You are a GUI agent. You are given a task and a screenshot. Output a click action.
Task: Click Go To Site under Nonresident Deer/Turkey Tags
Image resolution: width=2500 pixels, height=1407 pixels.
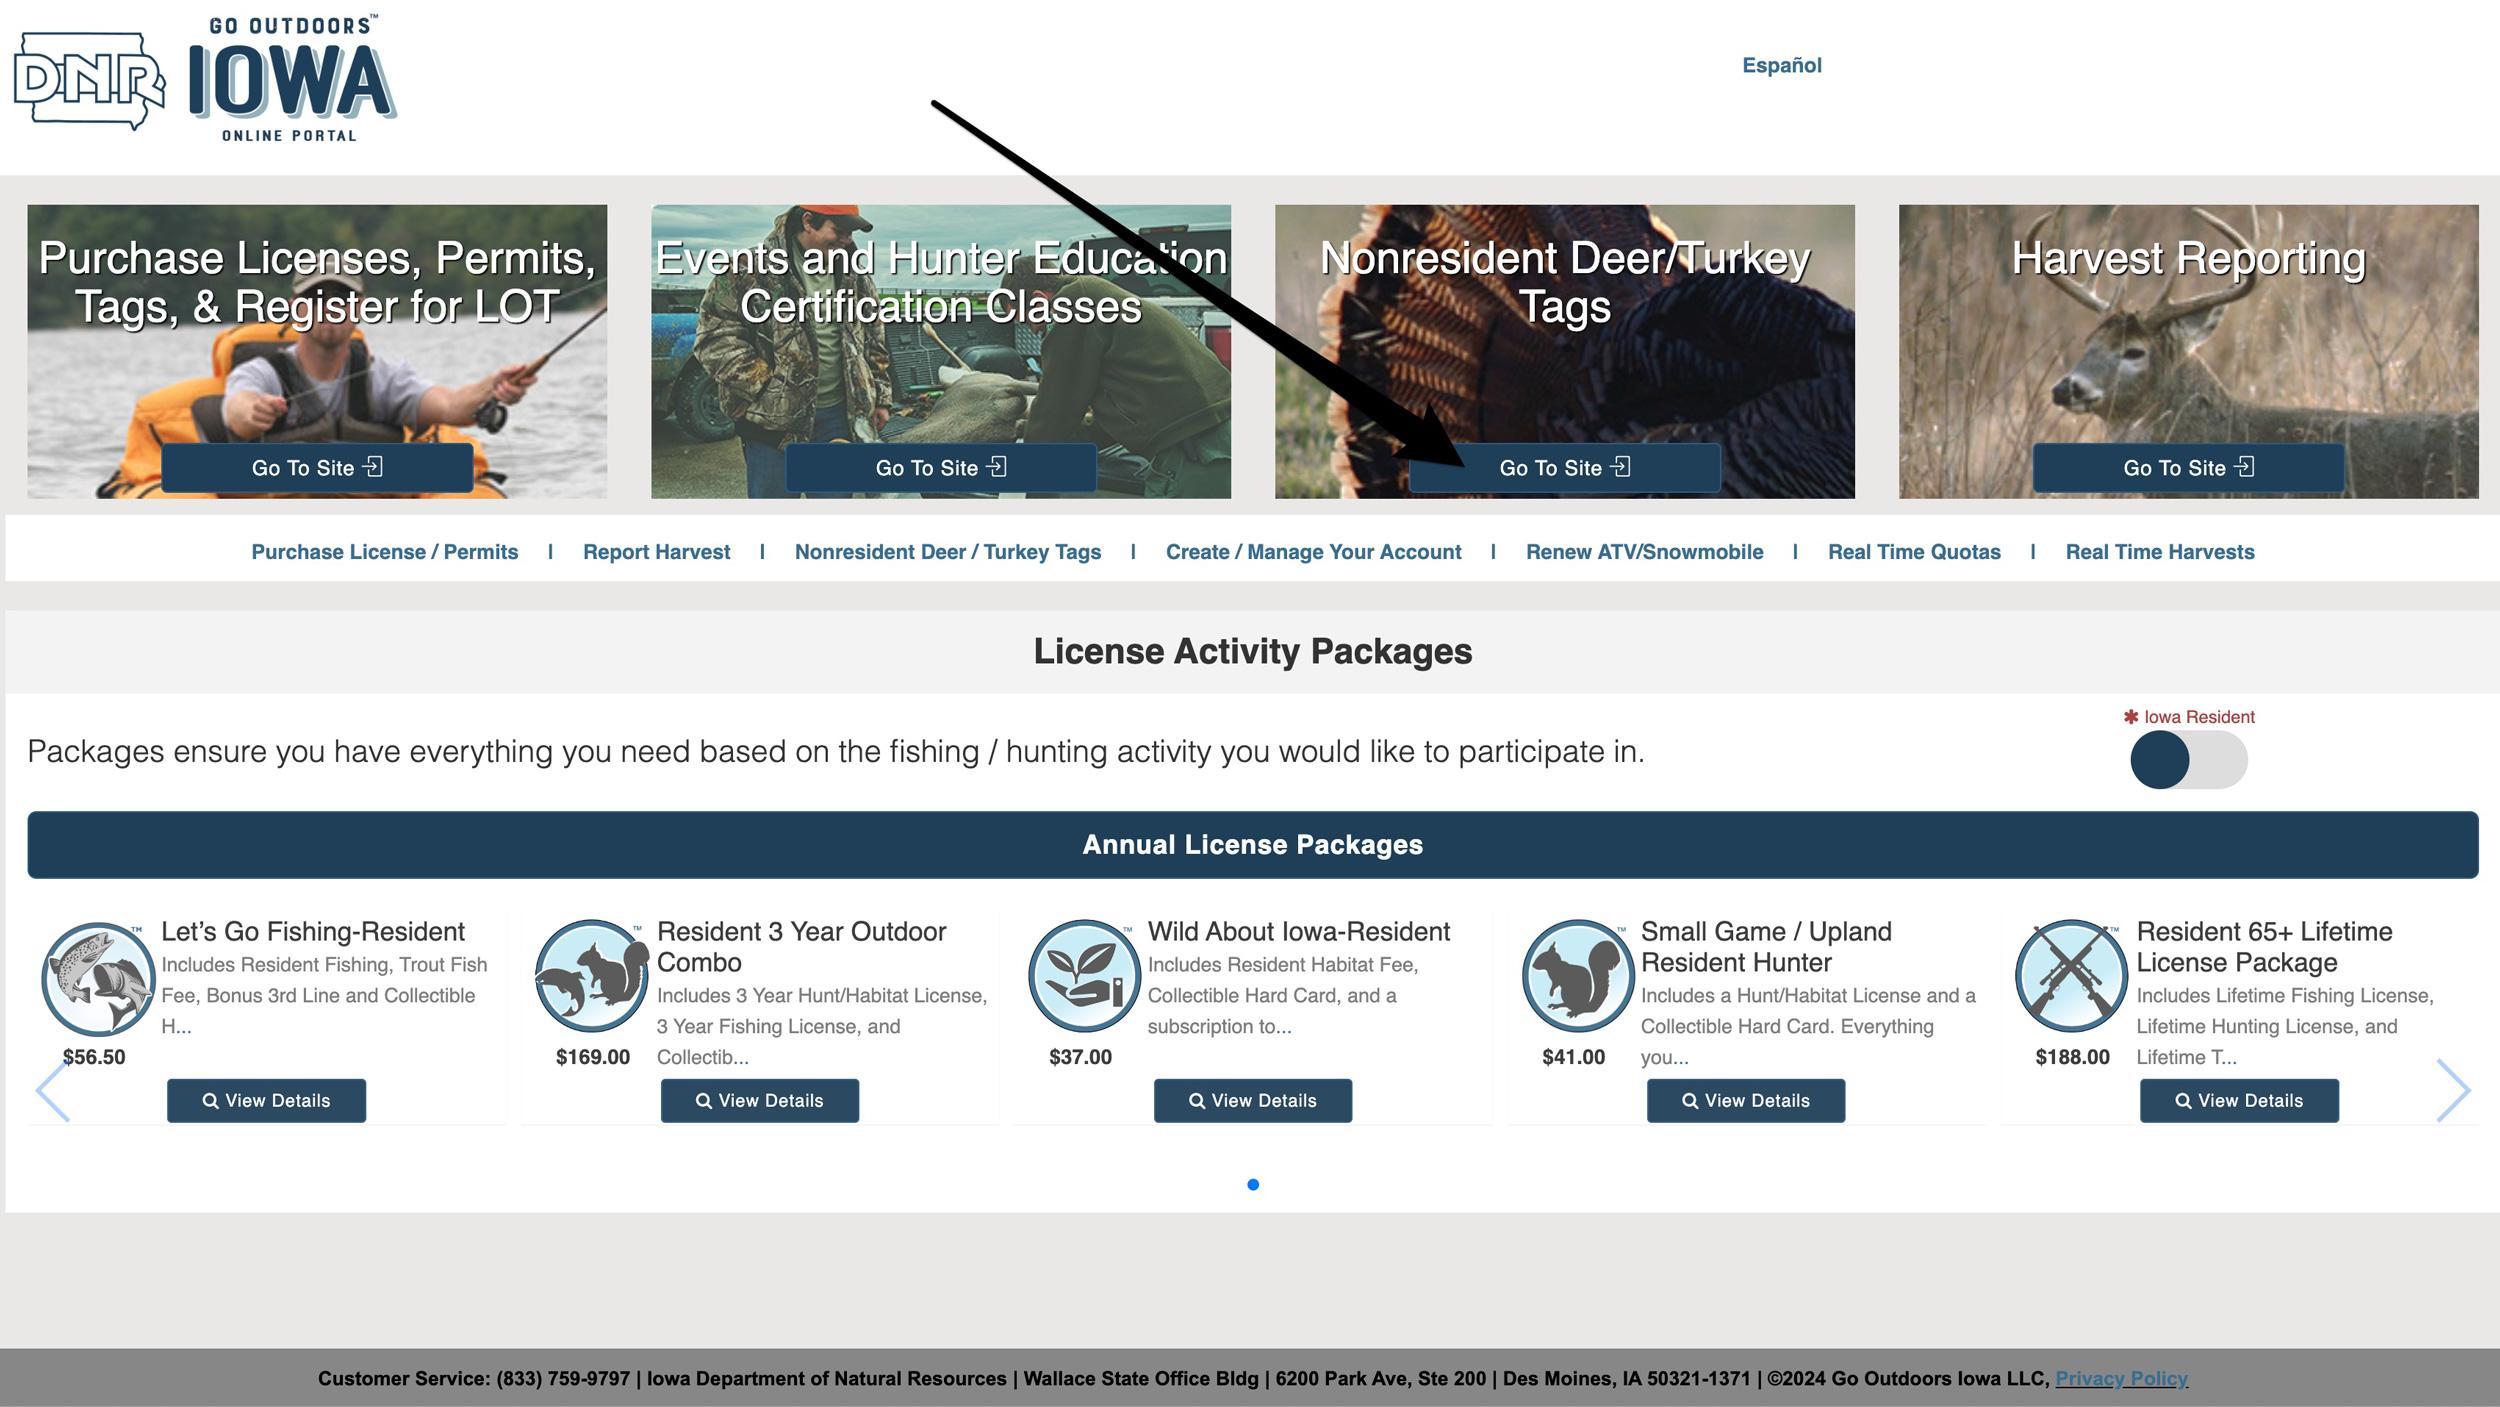click(x=1564, y=467)
